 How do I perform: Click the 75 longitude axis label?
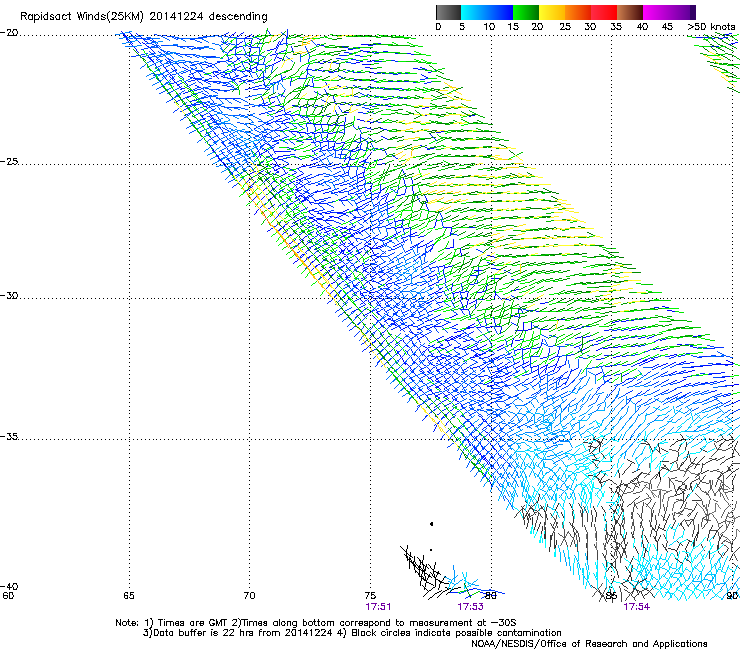point(370,596)
